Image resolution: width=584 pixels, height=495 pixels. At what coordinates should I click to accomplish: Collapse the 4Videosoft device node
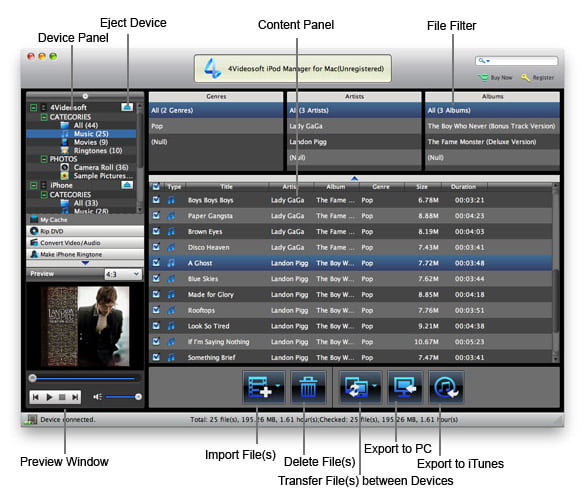tap(34, 108)
